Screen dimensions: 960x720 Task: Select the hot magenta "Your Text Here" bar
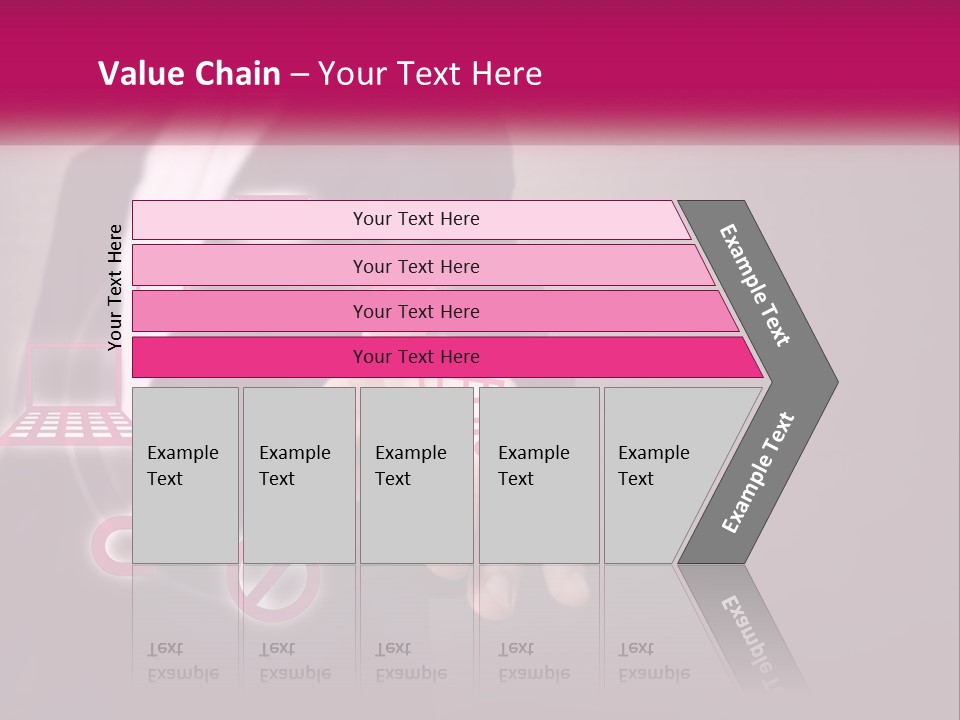click(415, 357)
